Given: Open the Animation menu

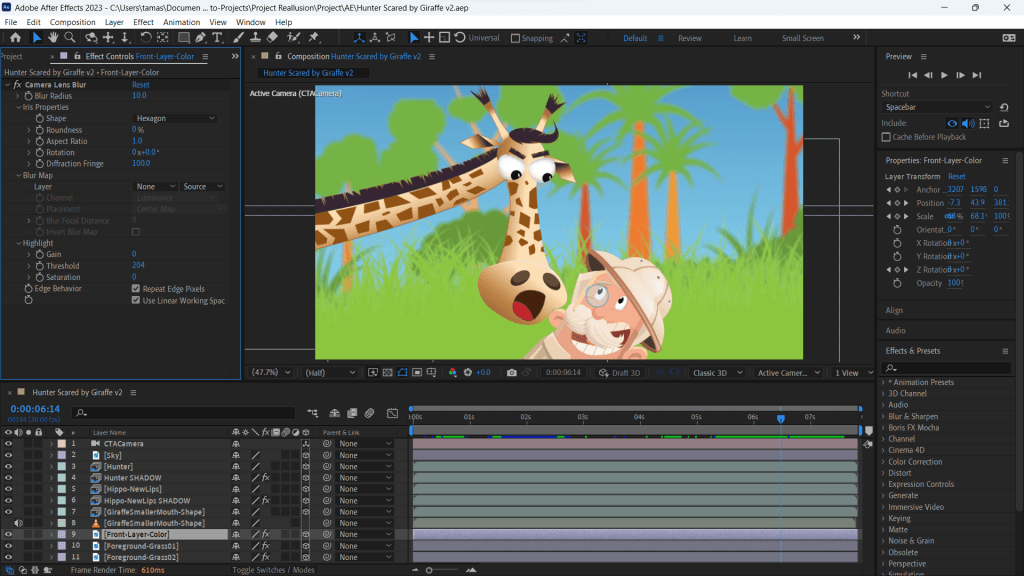Looking at the screenshot, I should [x=181, y=22].
